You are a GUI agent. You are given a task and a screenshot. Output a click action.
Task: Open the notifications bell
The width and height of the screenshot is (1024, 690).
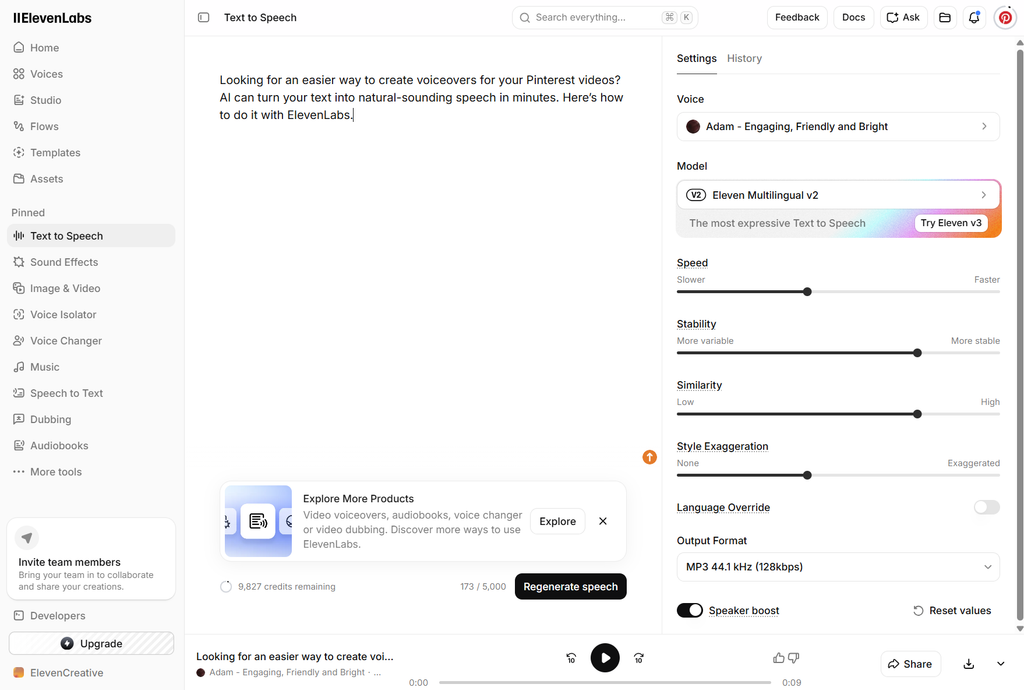(x=974, y=18)
